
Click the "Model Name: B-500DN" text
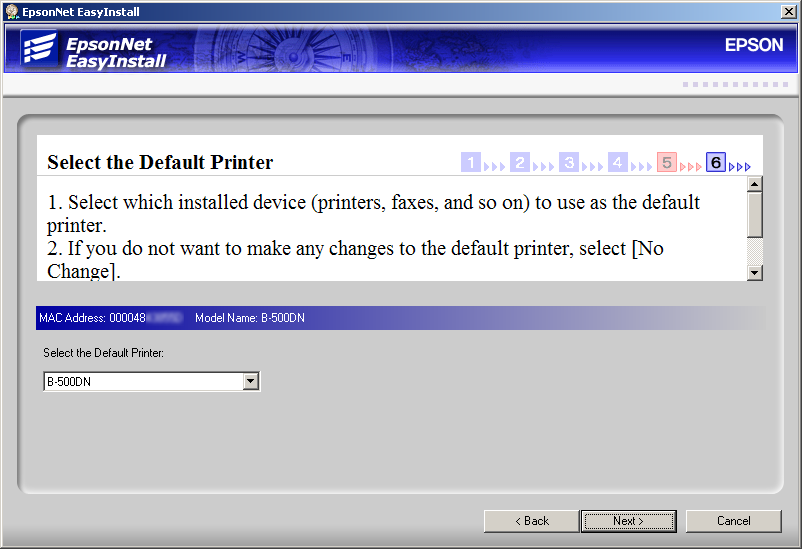coord(250,318)
